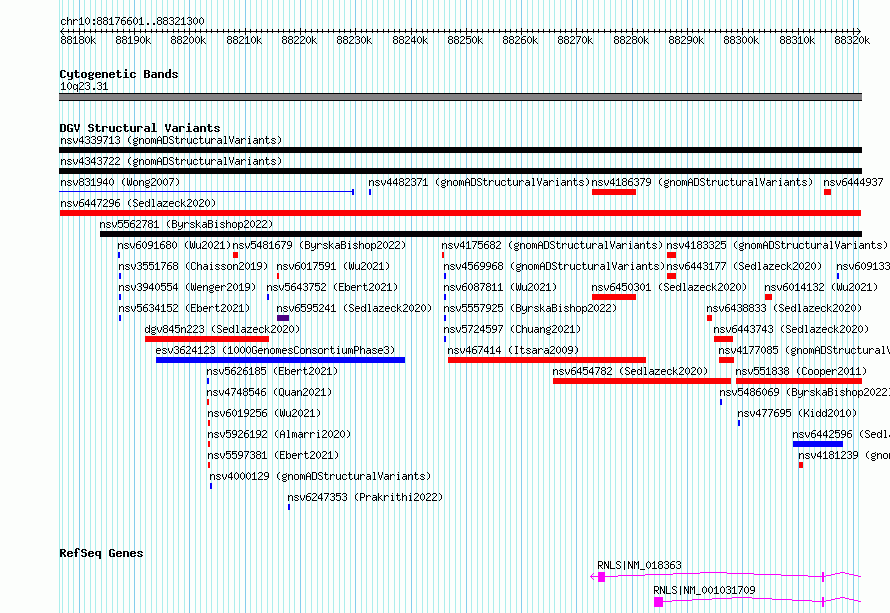Click nsv5597381 (Ebert2021) label

coord(273,455)
